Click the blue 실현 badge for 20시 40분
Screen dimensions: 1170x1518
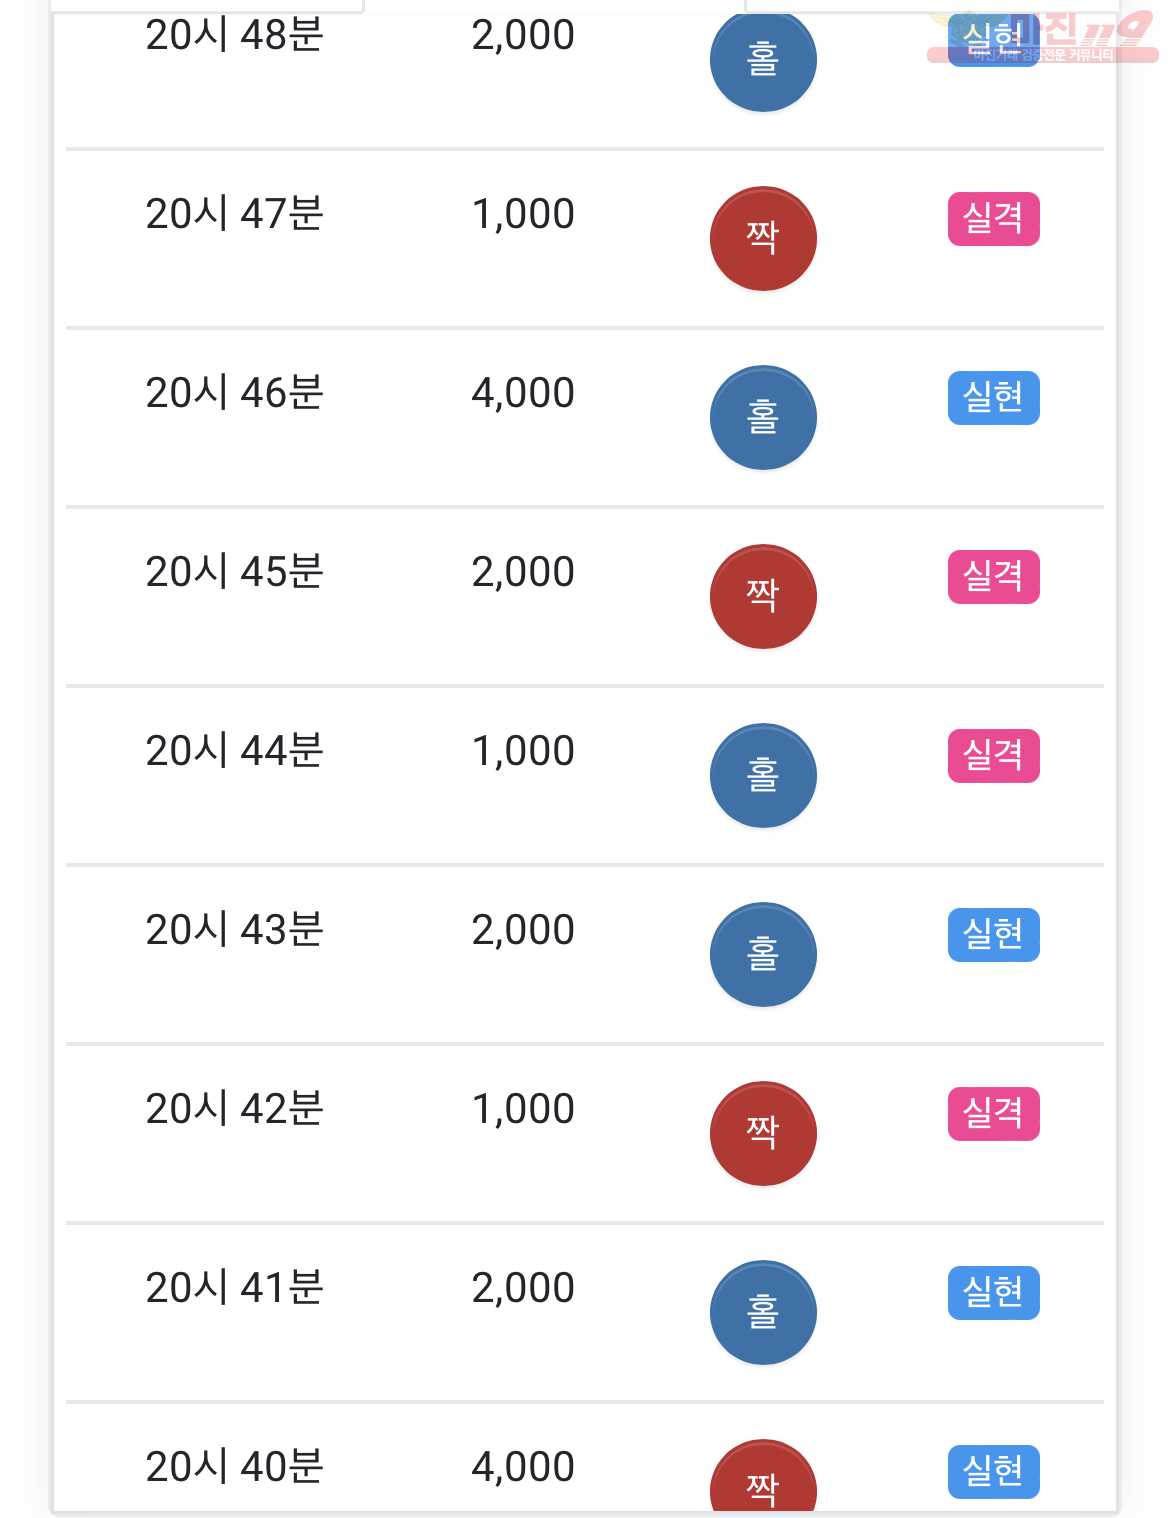pos(994,1472)
